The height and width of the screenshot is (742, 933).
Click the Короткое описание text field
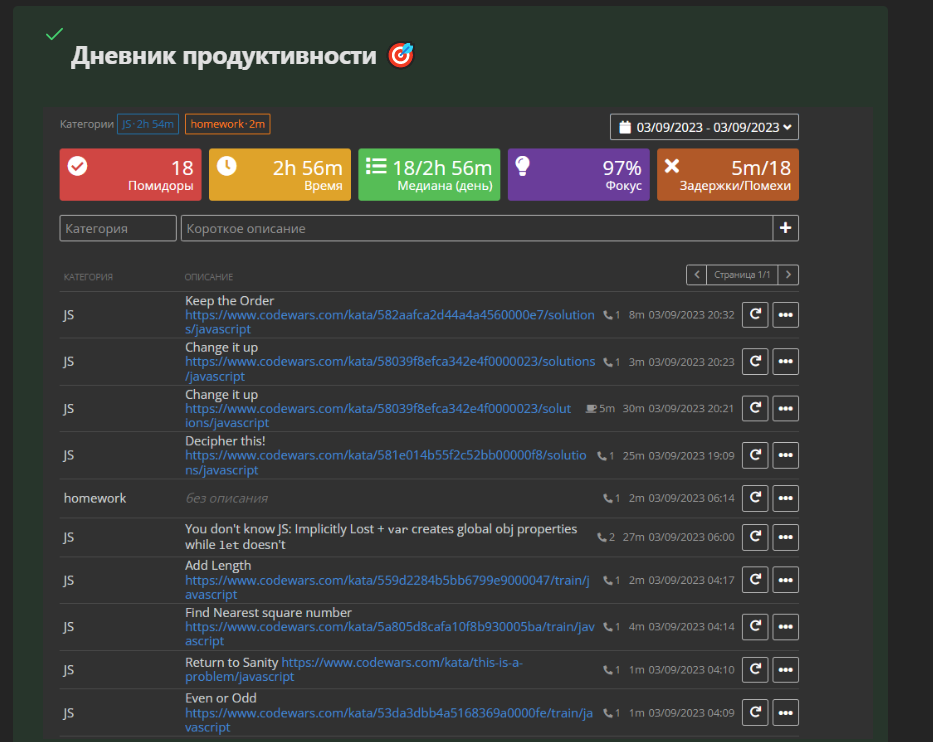point(476,229)
